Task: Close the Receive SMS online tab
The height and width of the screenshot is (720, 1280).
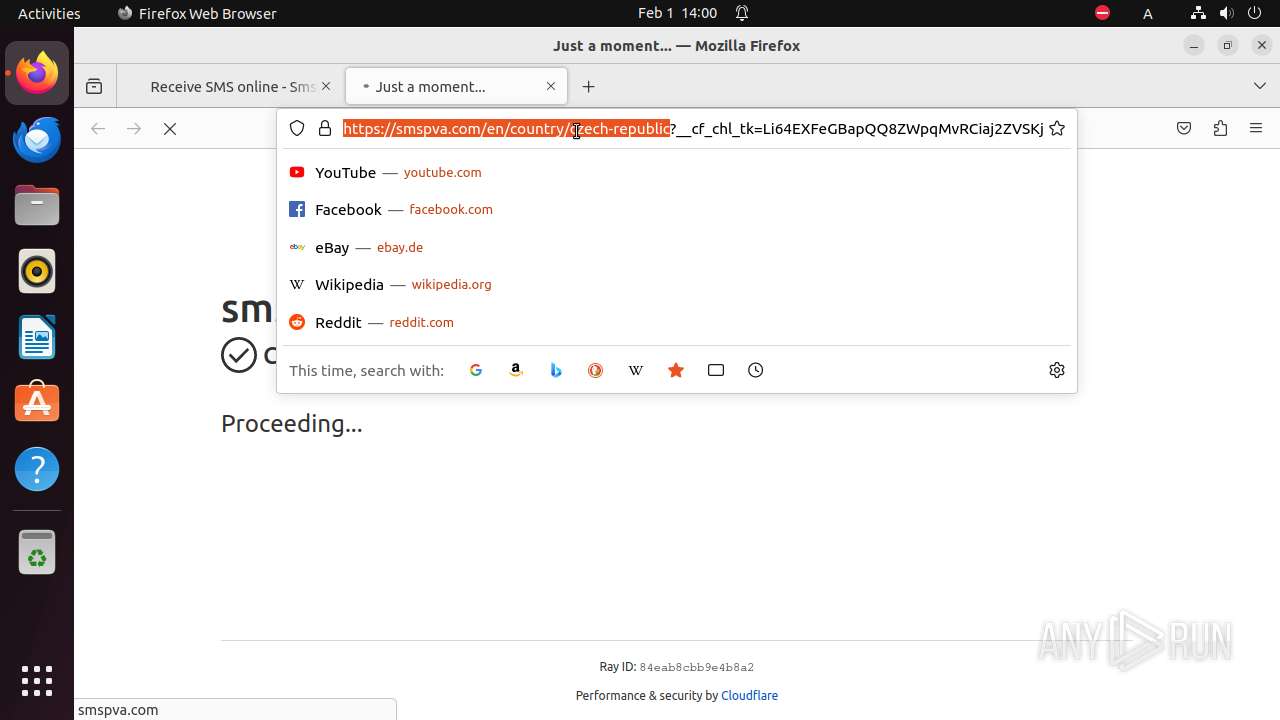Action: pos(326,87)
